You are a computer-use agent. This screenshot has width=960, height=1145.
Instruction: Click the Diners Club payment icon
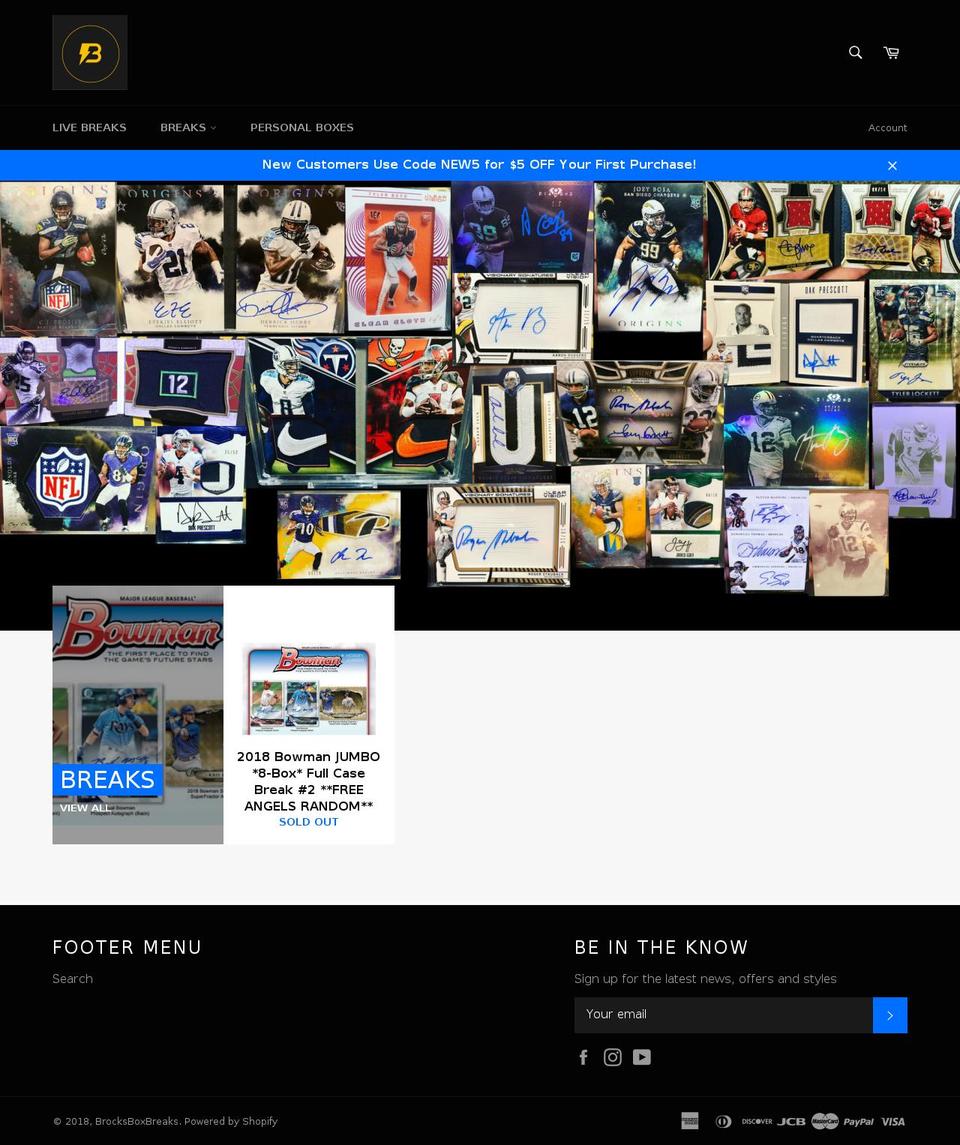click(x=723, y=1121)
